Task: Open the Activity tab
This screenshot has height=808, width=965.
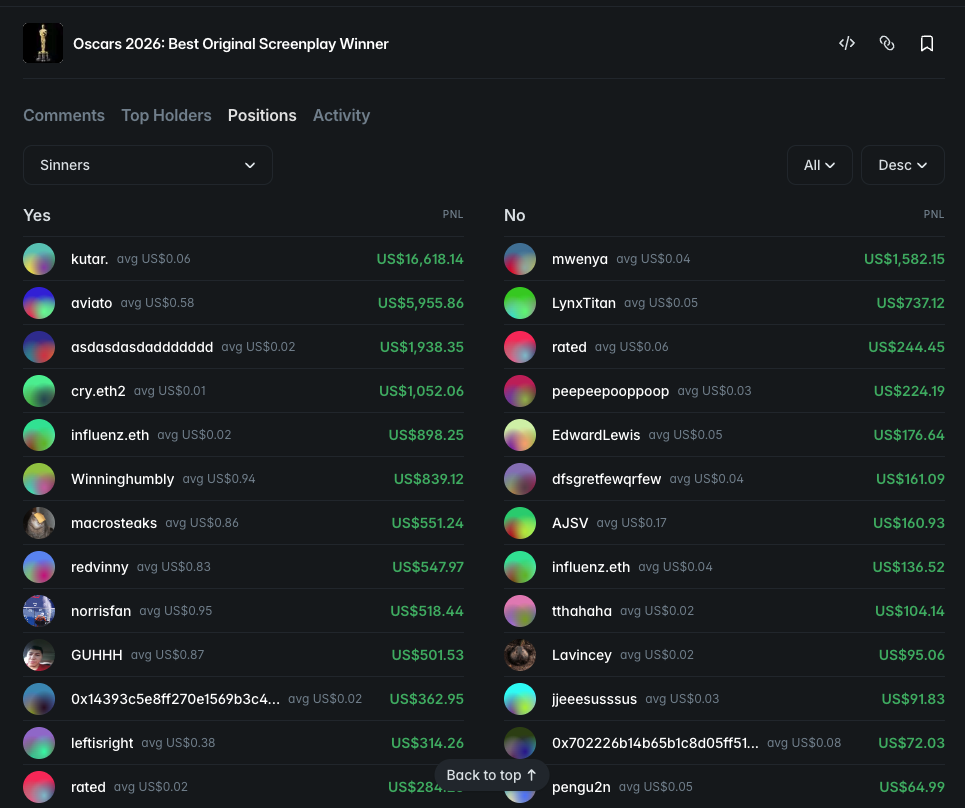Action: pos(341,115)
